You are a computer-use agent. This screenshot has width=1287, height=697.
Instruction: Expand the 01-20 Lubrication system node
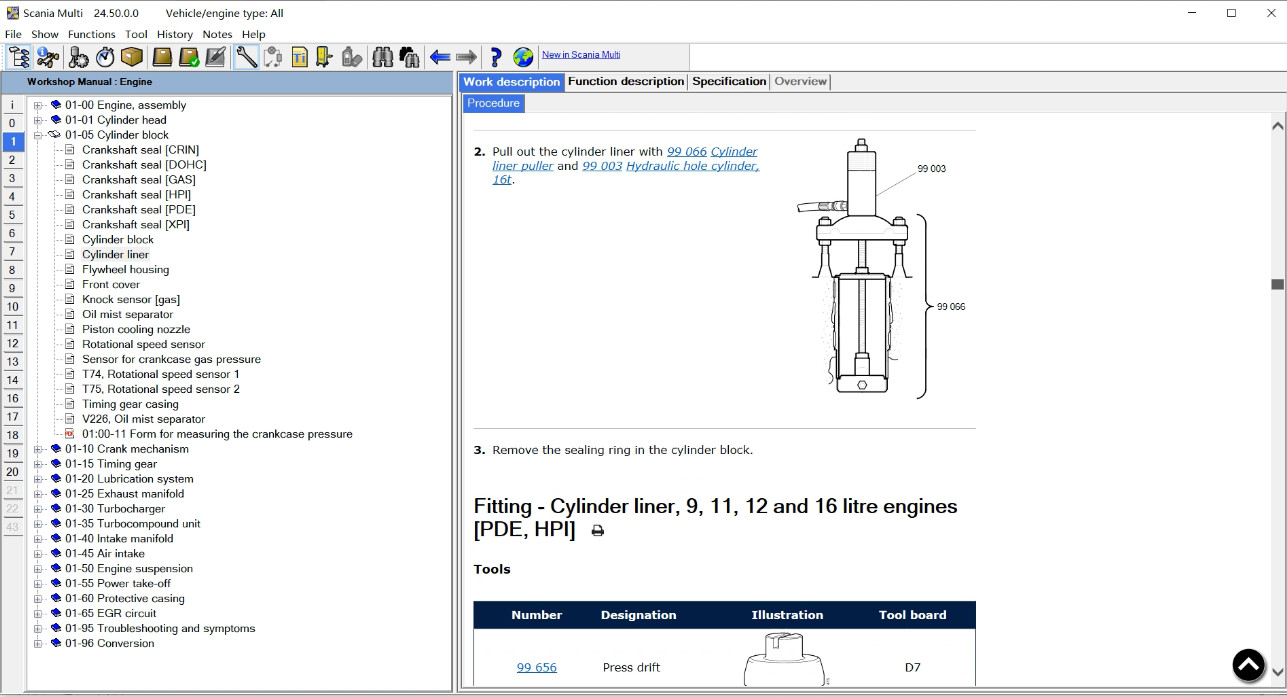coord(38,479)
